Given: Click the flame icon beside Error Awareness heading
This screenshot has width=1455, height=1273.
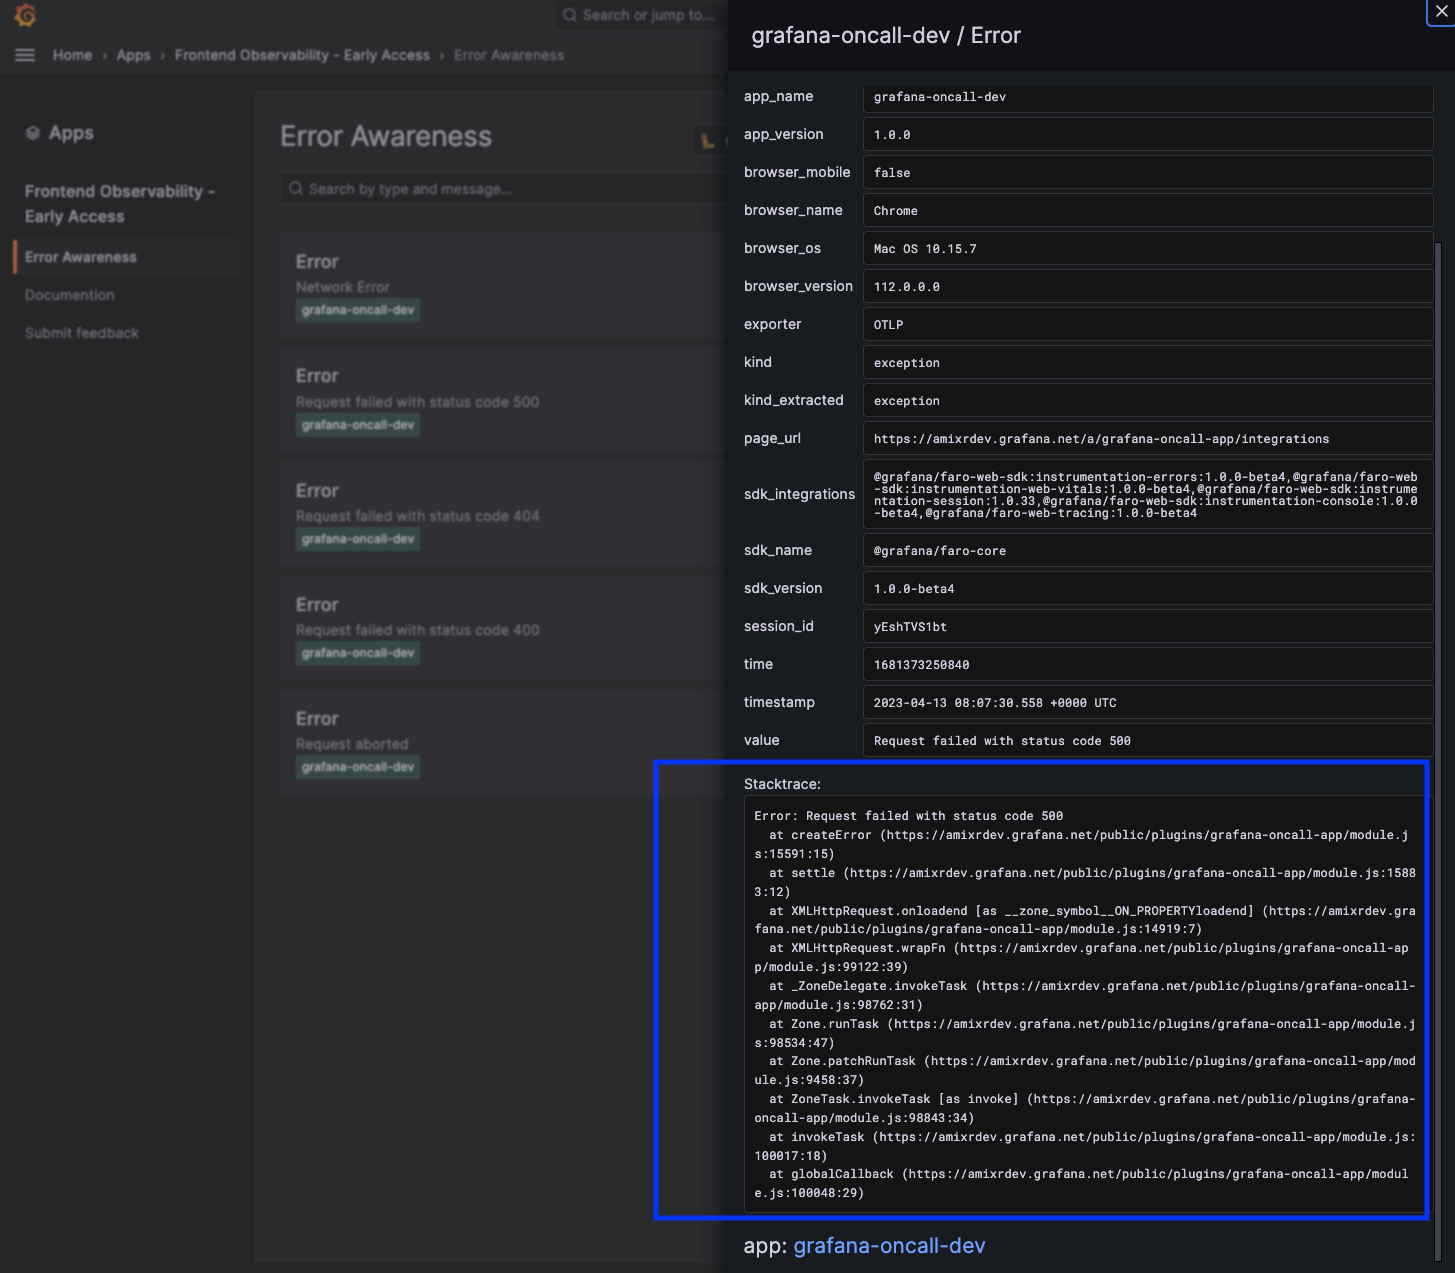Looking at the screenshot, I should (x=706, y=140).
